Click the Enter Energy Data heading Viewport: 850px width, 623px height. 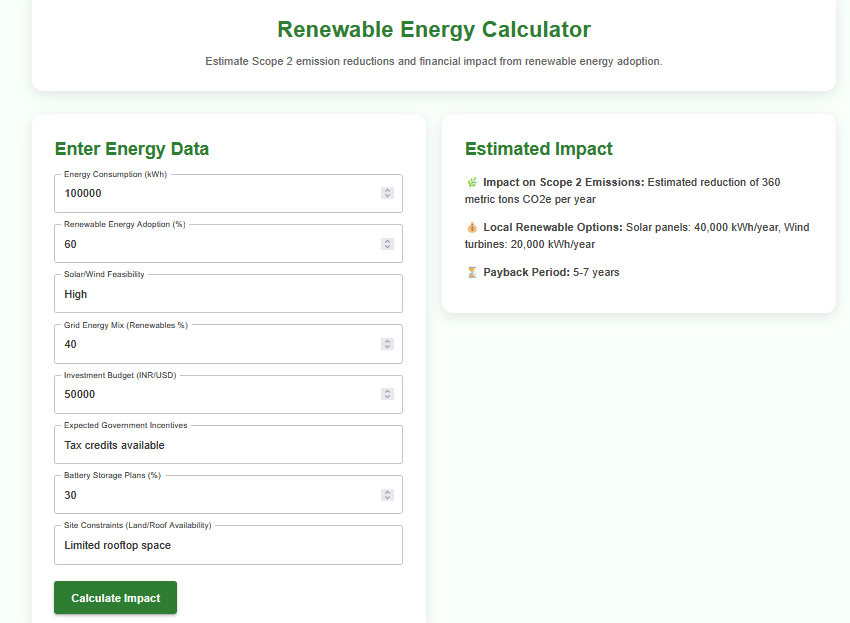coord(132,149)
